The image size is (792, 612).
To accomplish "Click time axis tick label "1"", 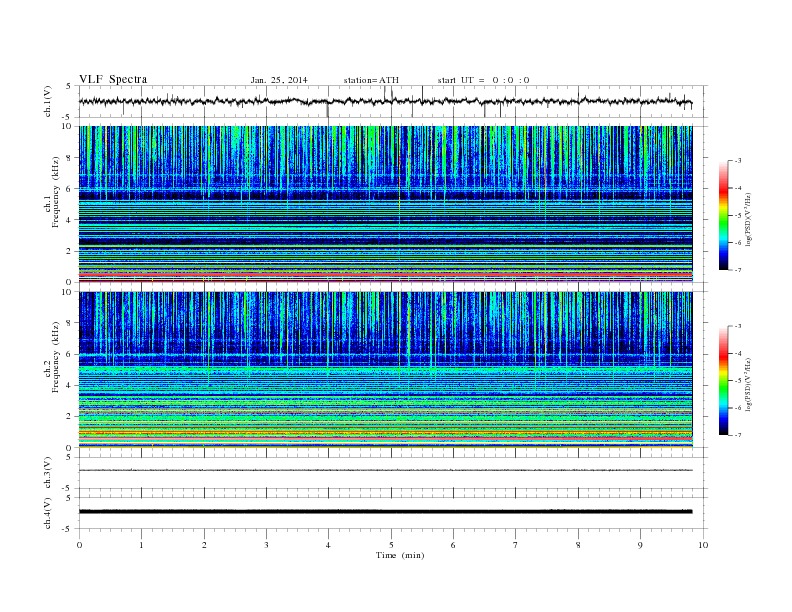I will coord(141,545).
